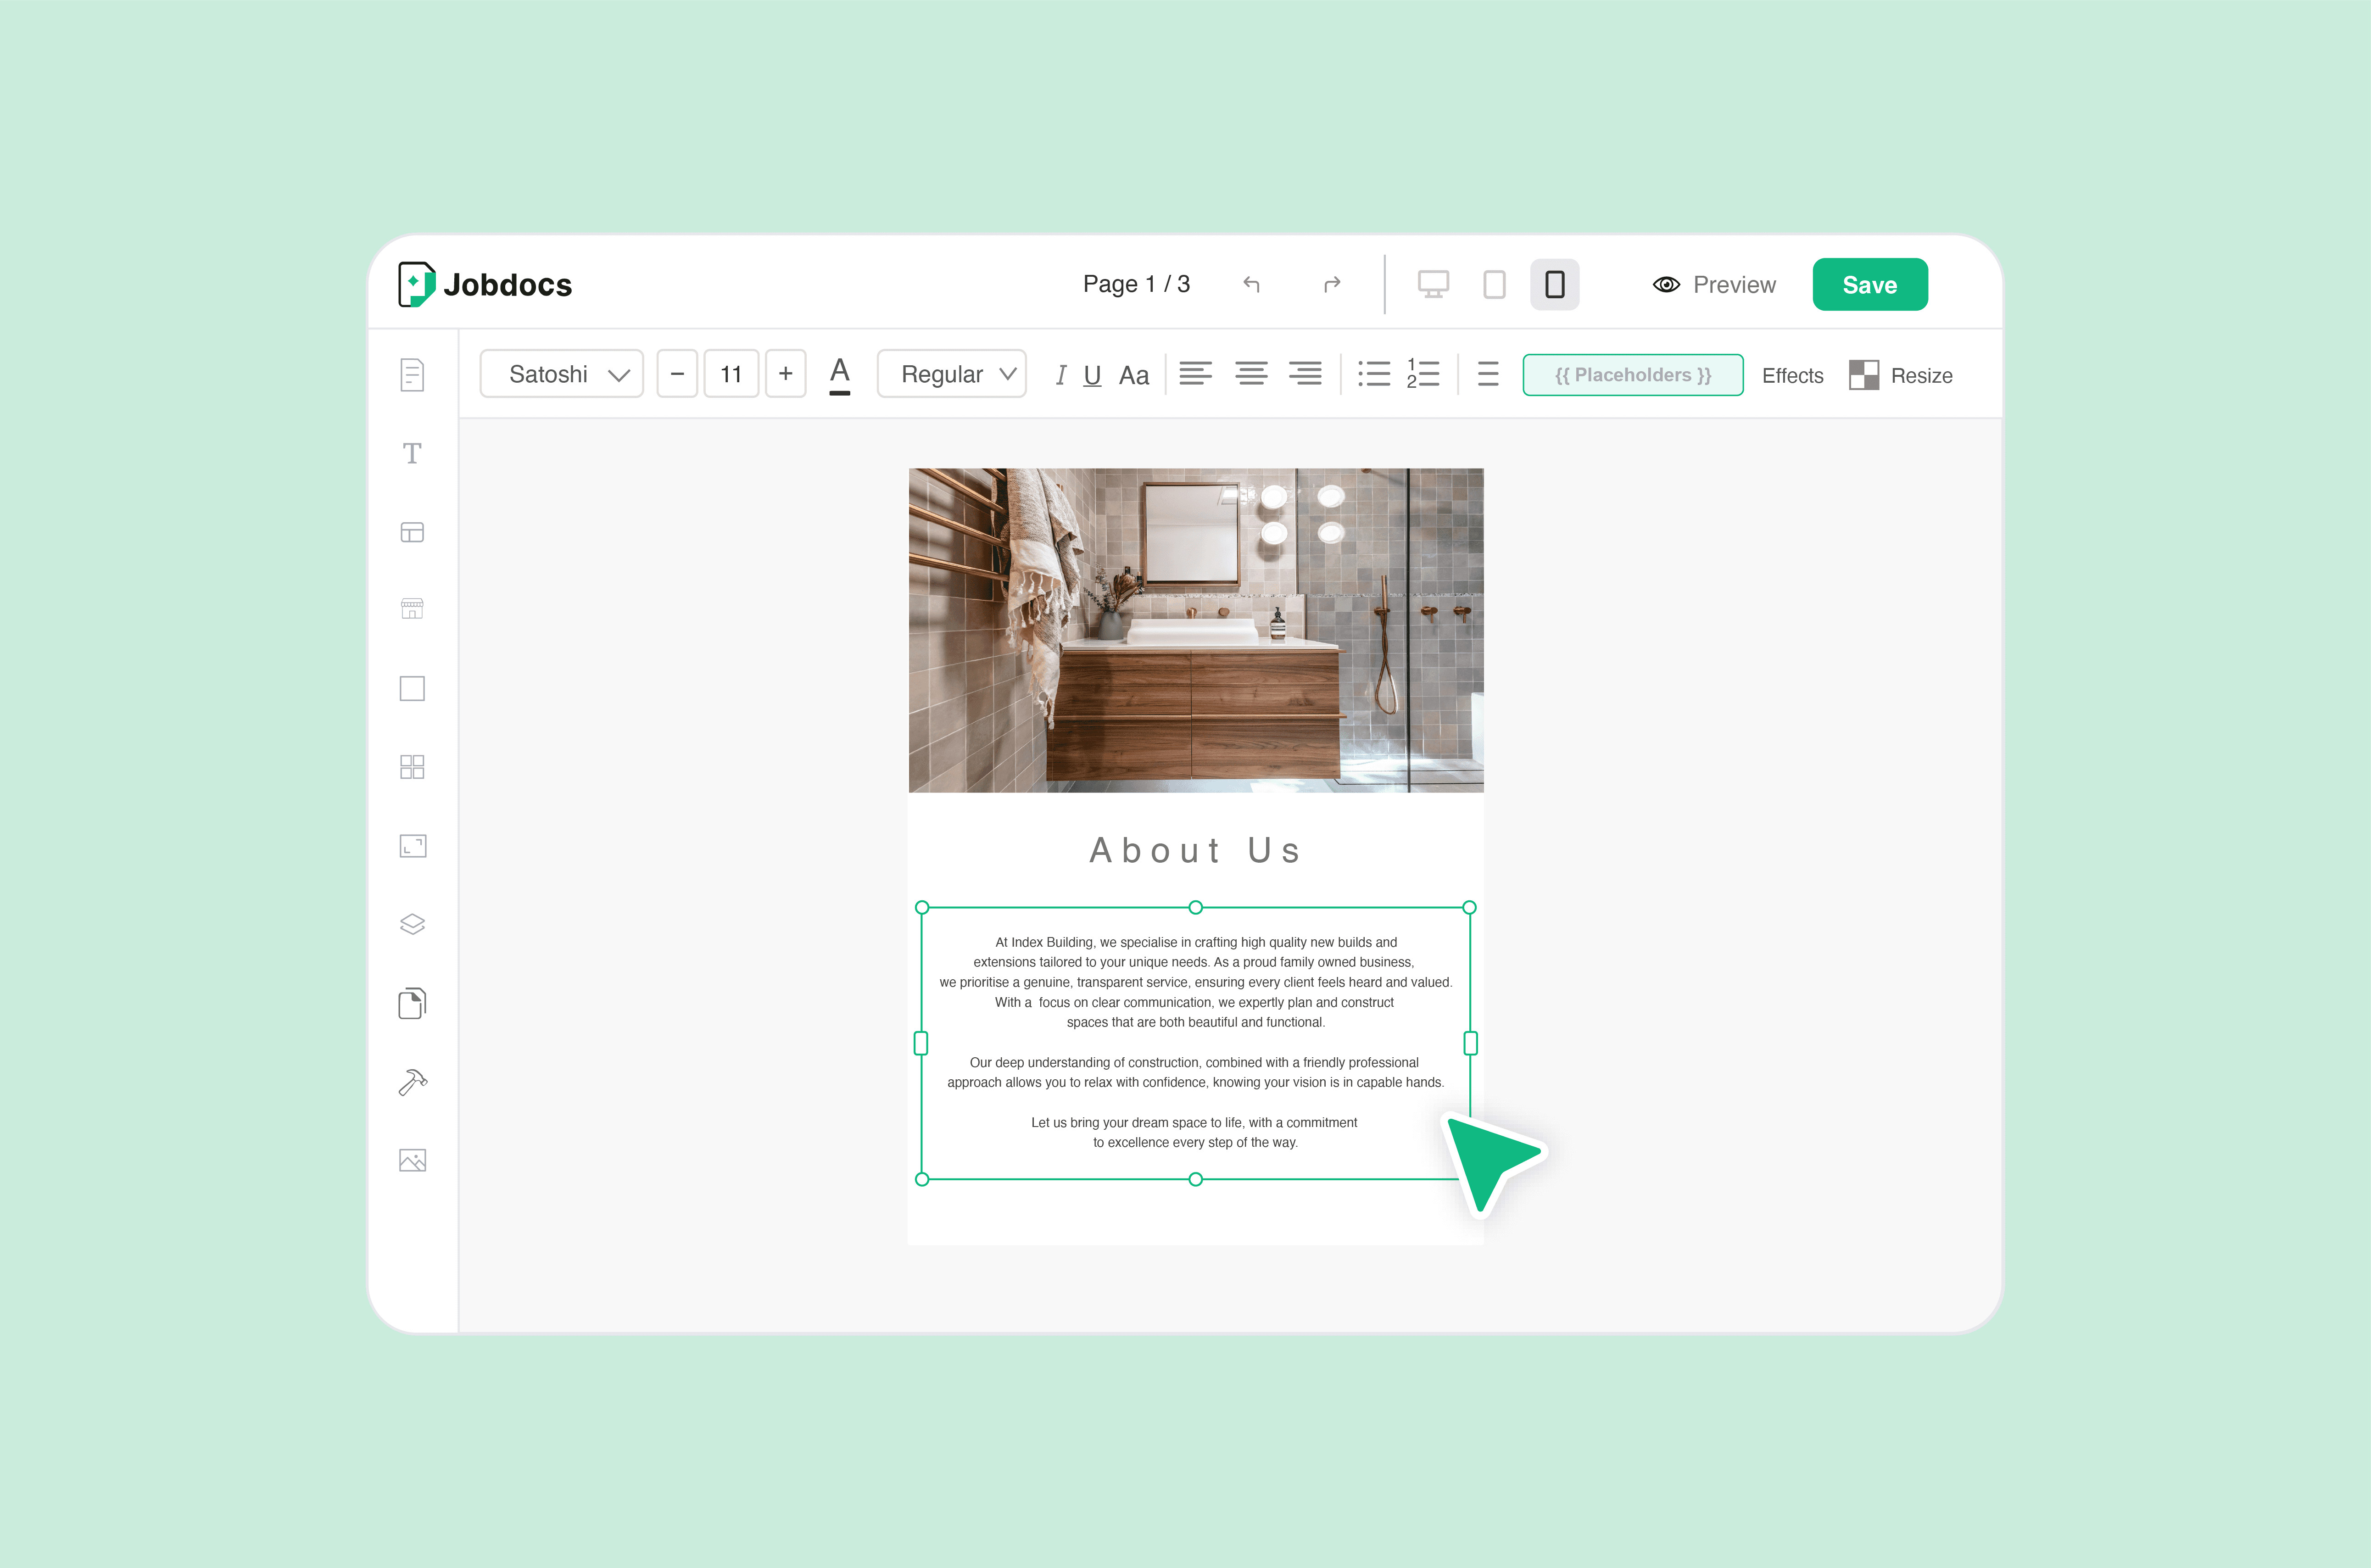
Task: Toggle italic formatting
Action: click(1060, 375)
